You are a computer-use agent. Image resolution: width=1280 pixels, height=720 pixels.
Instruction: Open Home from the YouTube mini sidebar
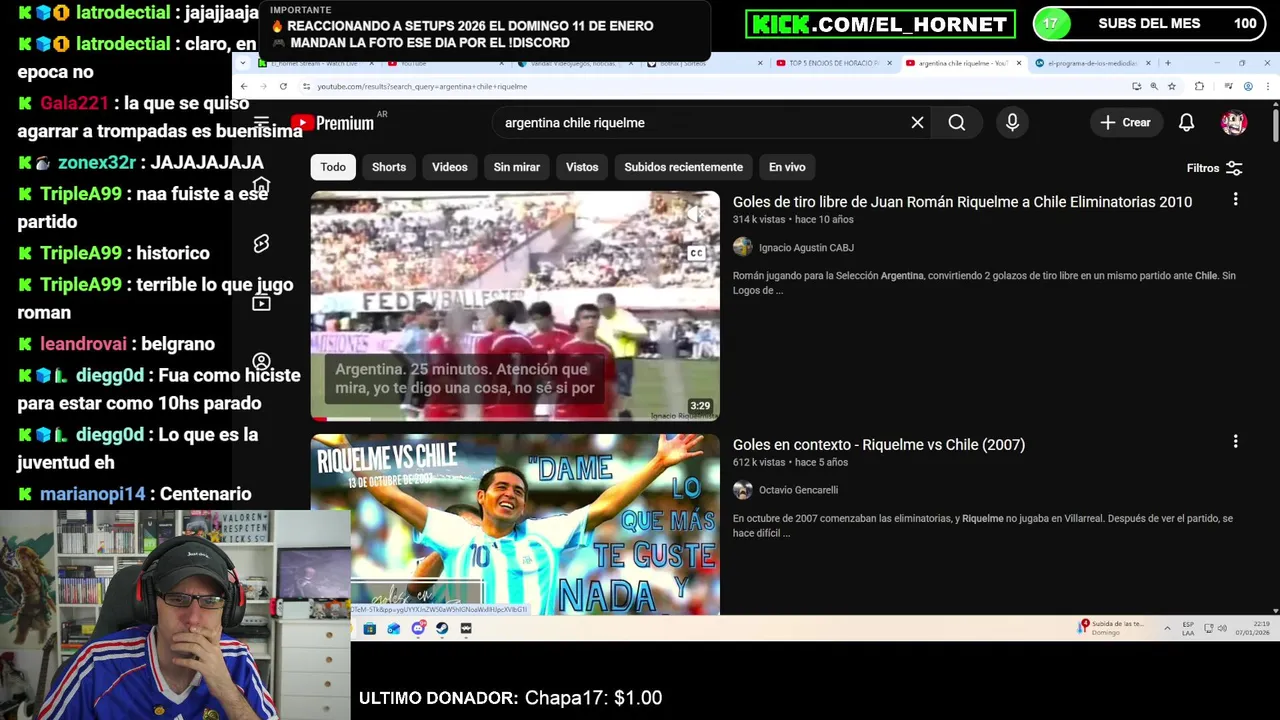261,186
